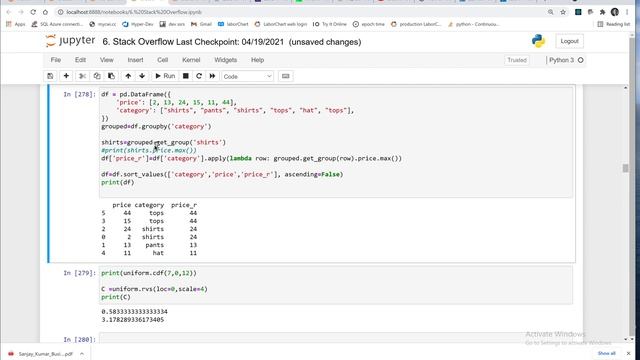Viewport: 640px width, 360px height.
Task: Click the browser forward arrow
Action: [21, 12]
